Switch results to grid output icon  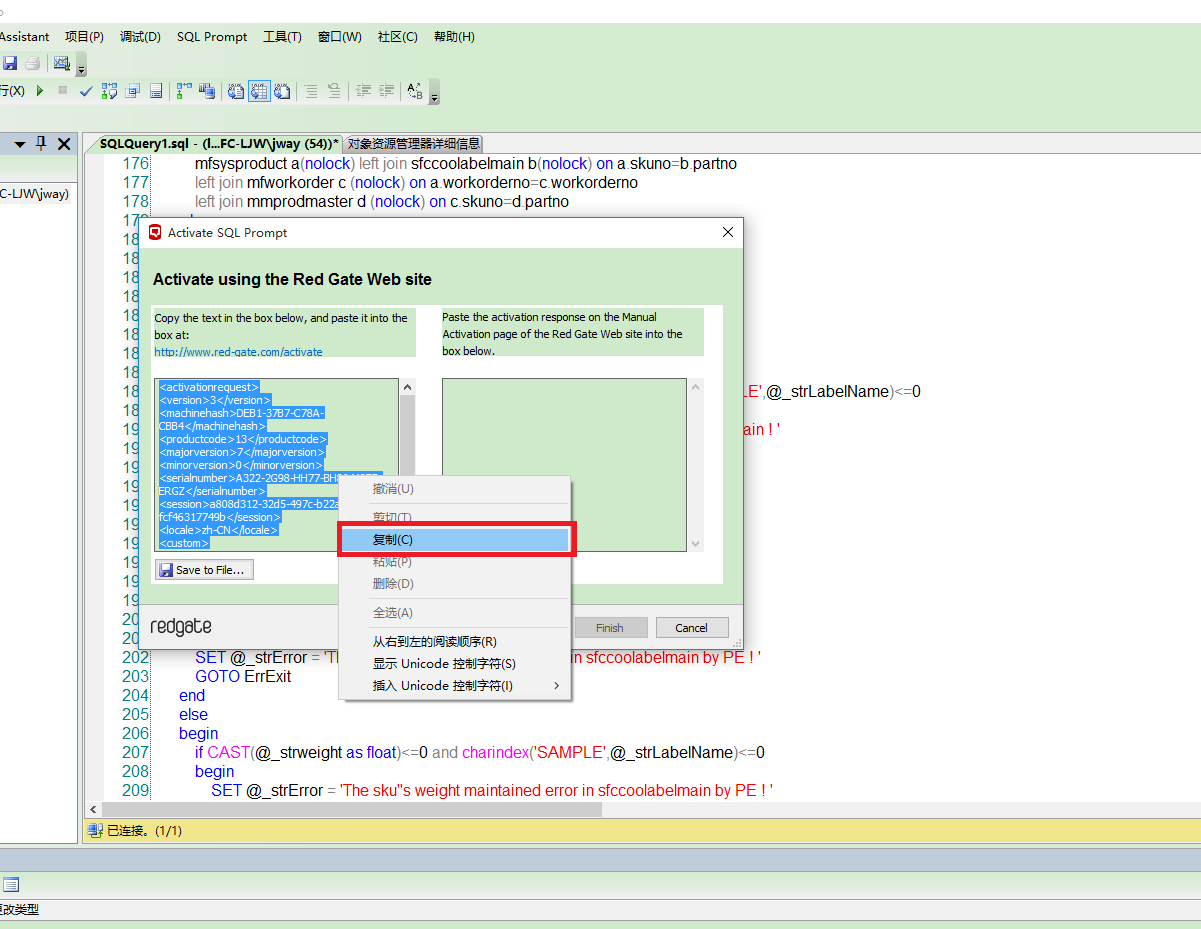(x=259, y=90)
